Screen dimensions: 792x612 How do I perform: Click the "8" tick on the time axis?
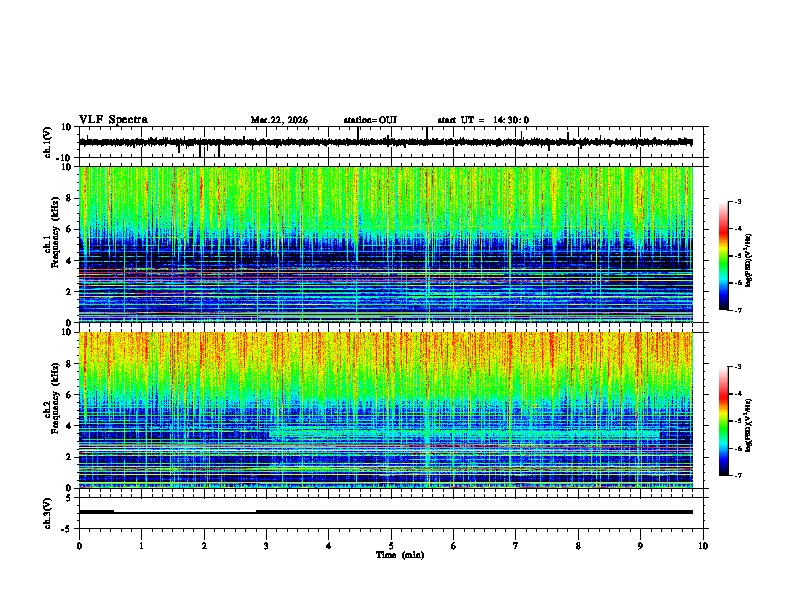coord(578,546)
